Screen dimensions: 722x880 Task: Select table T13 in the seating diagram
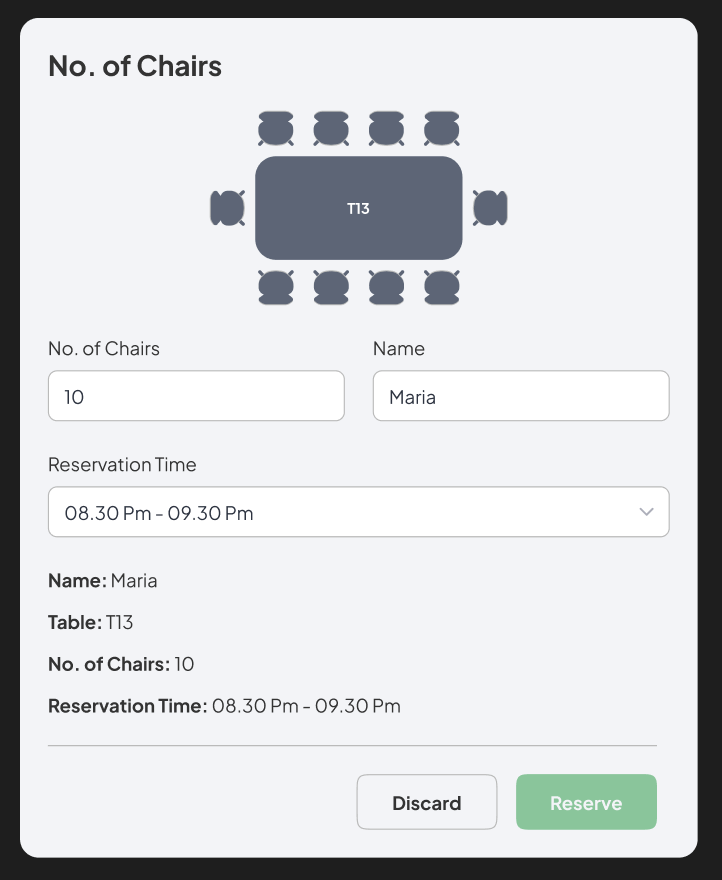pos(358,207)
